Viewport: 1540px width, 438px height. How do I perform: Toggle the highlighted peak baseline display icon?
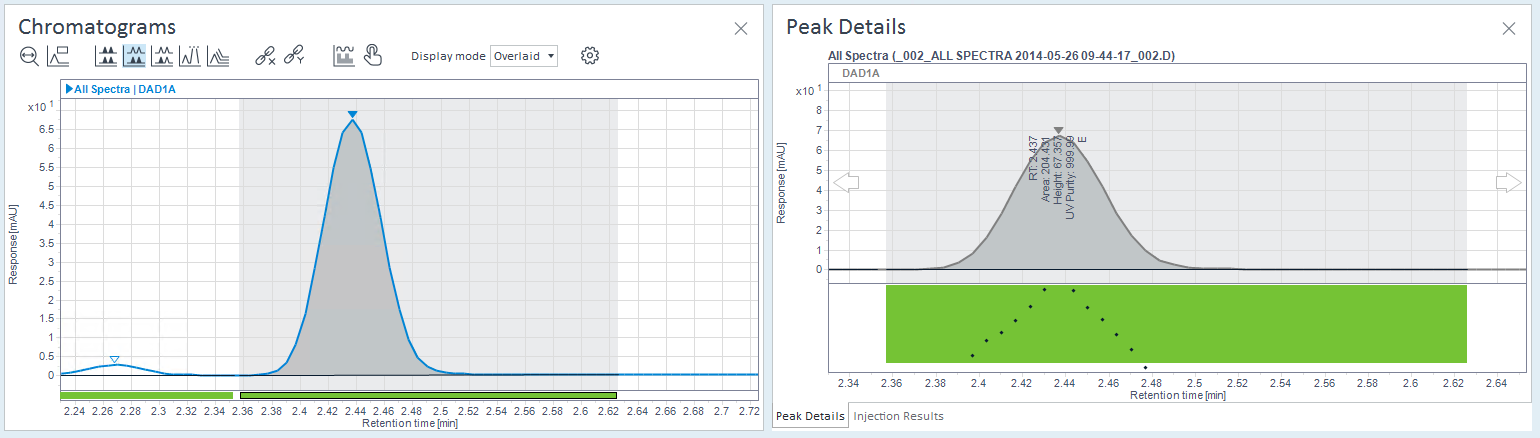point(134,56)
